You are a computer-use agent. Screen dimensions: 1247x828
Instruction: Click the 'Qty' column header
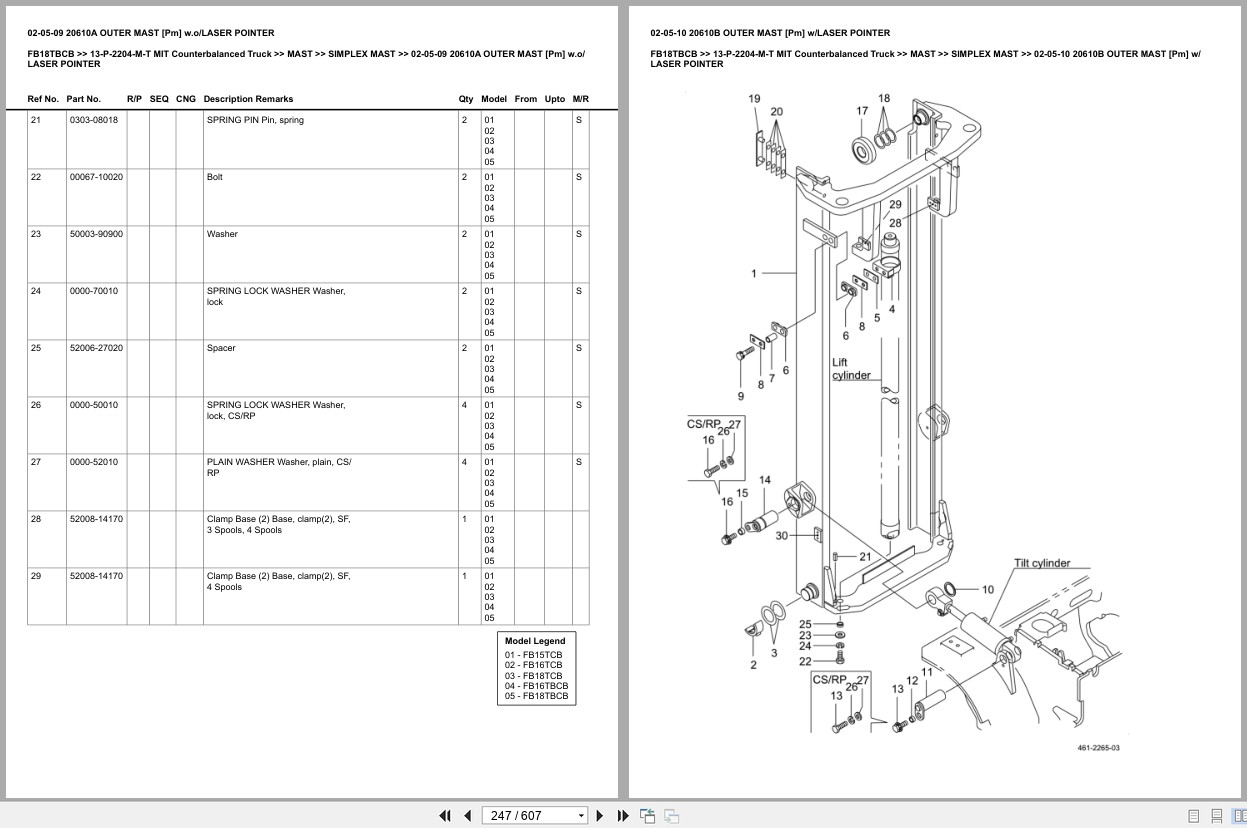(x=466, y=99)
